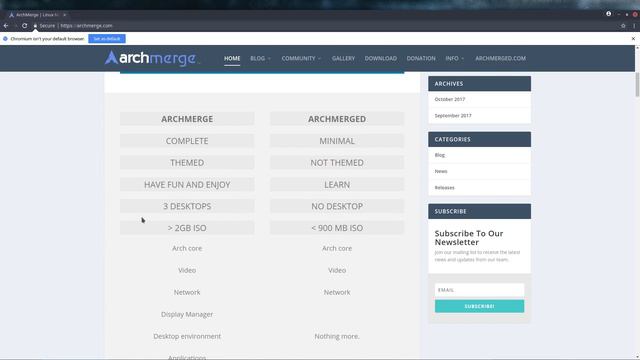The width and height of the screenshot is (640, 360).
Task: Visit ARCHMERGED.COM link in navbar
Action: [500, 58]
